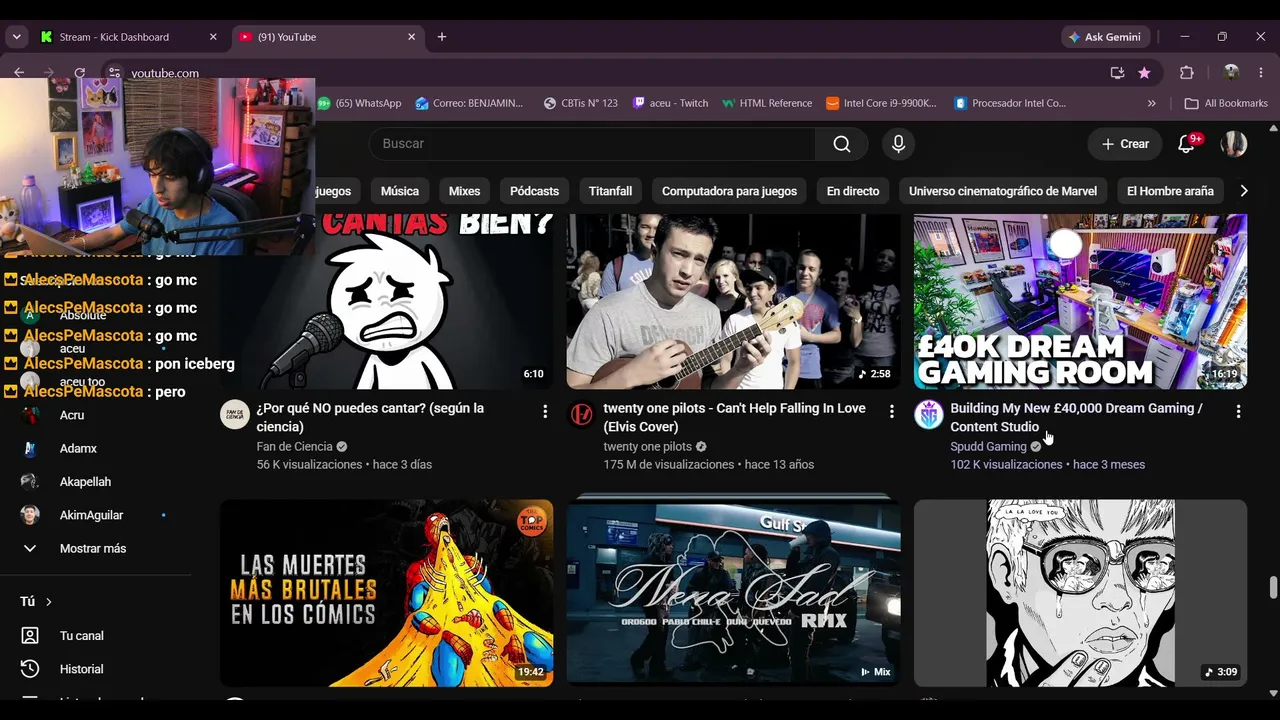Open the Crear menu button
This screenshot has width=1280, height=720.
click(x=1125, y=144)
